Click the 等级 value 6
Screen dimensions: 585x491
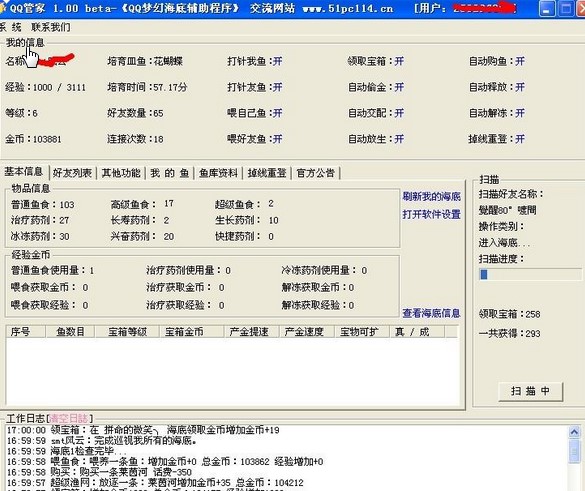[35, 113]
